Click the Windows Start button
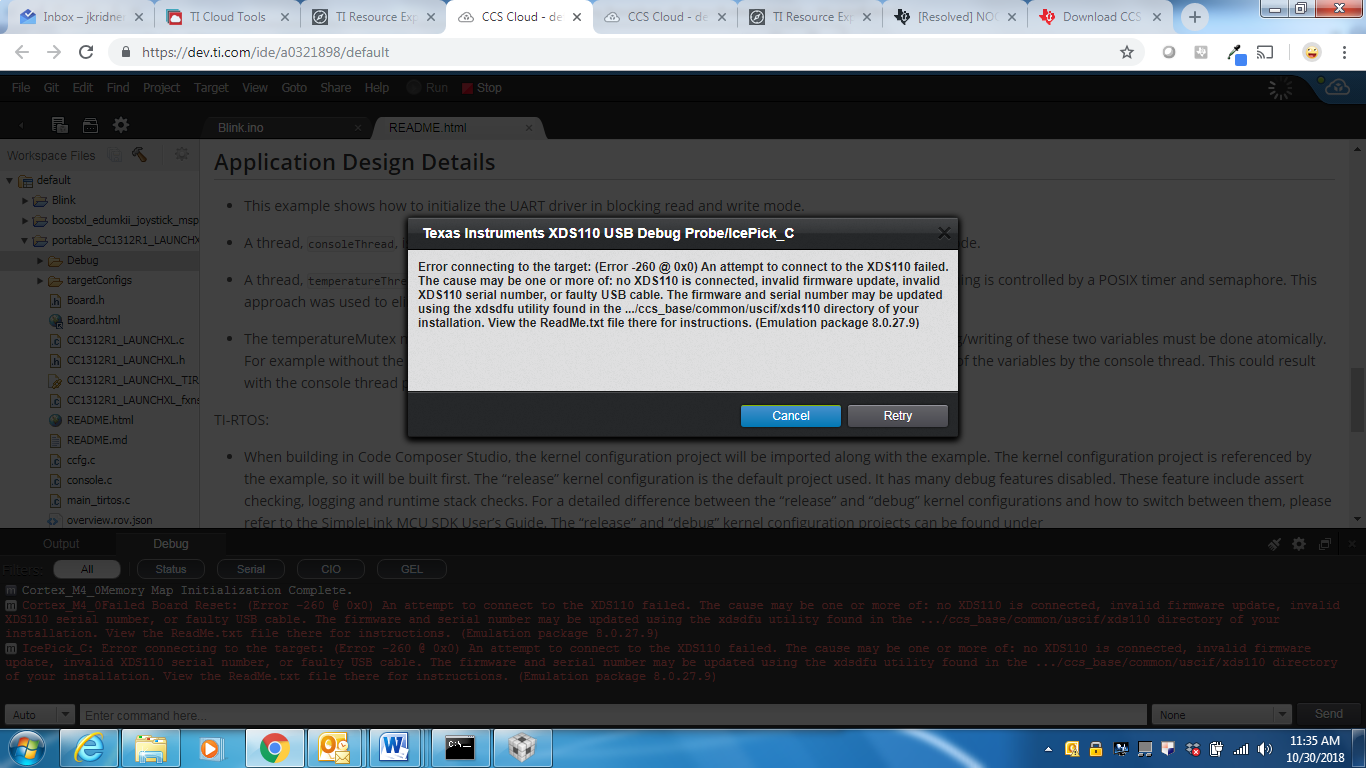The width and height of the screenshot is (1366, 768). pos(26,747)
